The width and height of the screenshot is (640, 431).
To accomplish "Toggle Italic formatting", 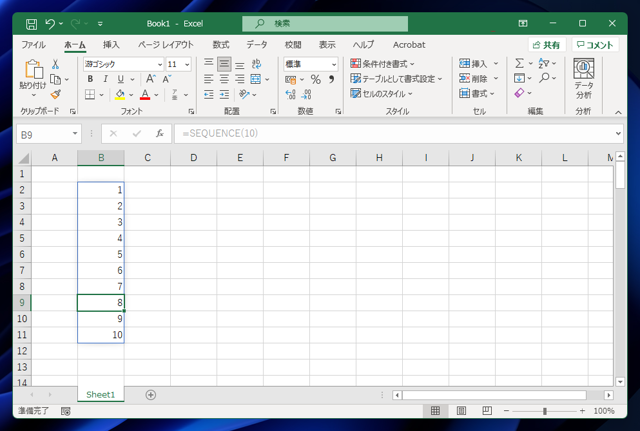I will click(x=105, y=79).
